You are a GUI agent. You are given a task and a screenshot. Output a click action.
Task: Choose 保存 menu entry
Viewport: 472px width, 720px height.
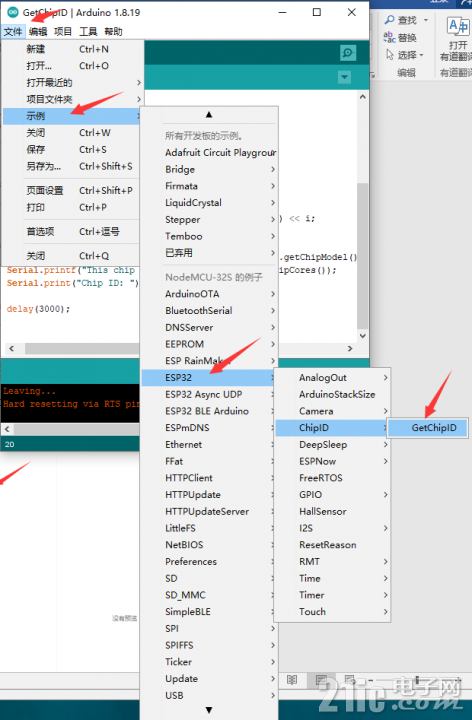(x=71, y=149)
